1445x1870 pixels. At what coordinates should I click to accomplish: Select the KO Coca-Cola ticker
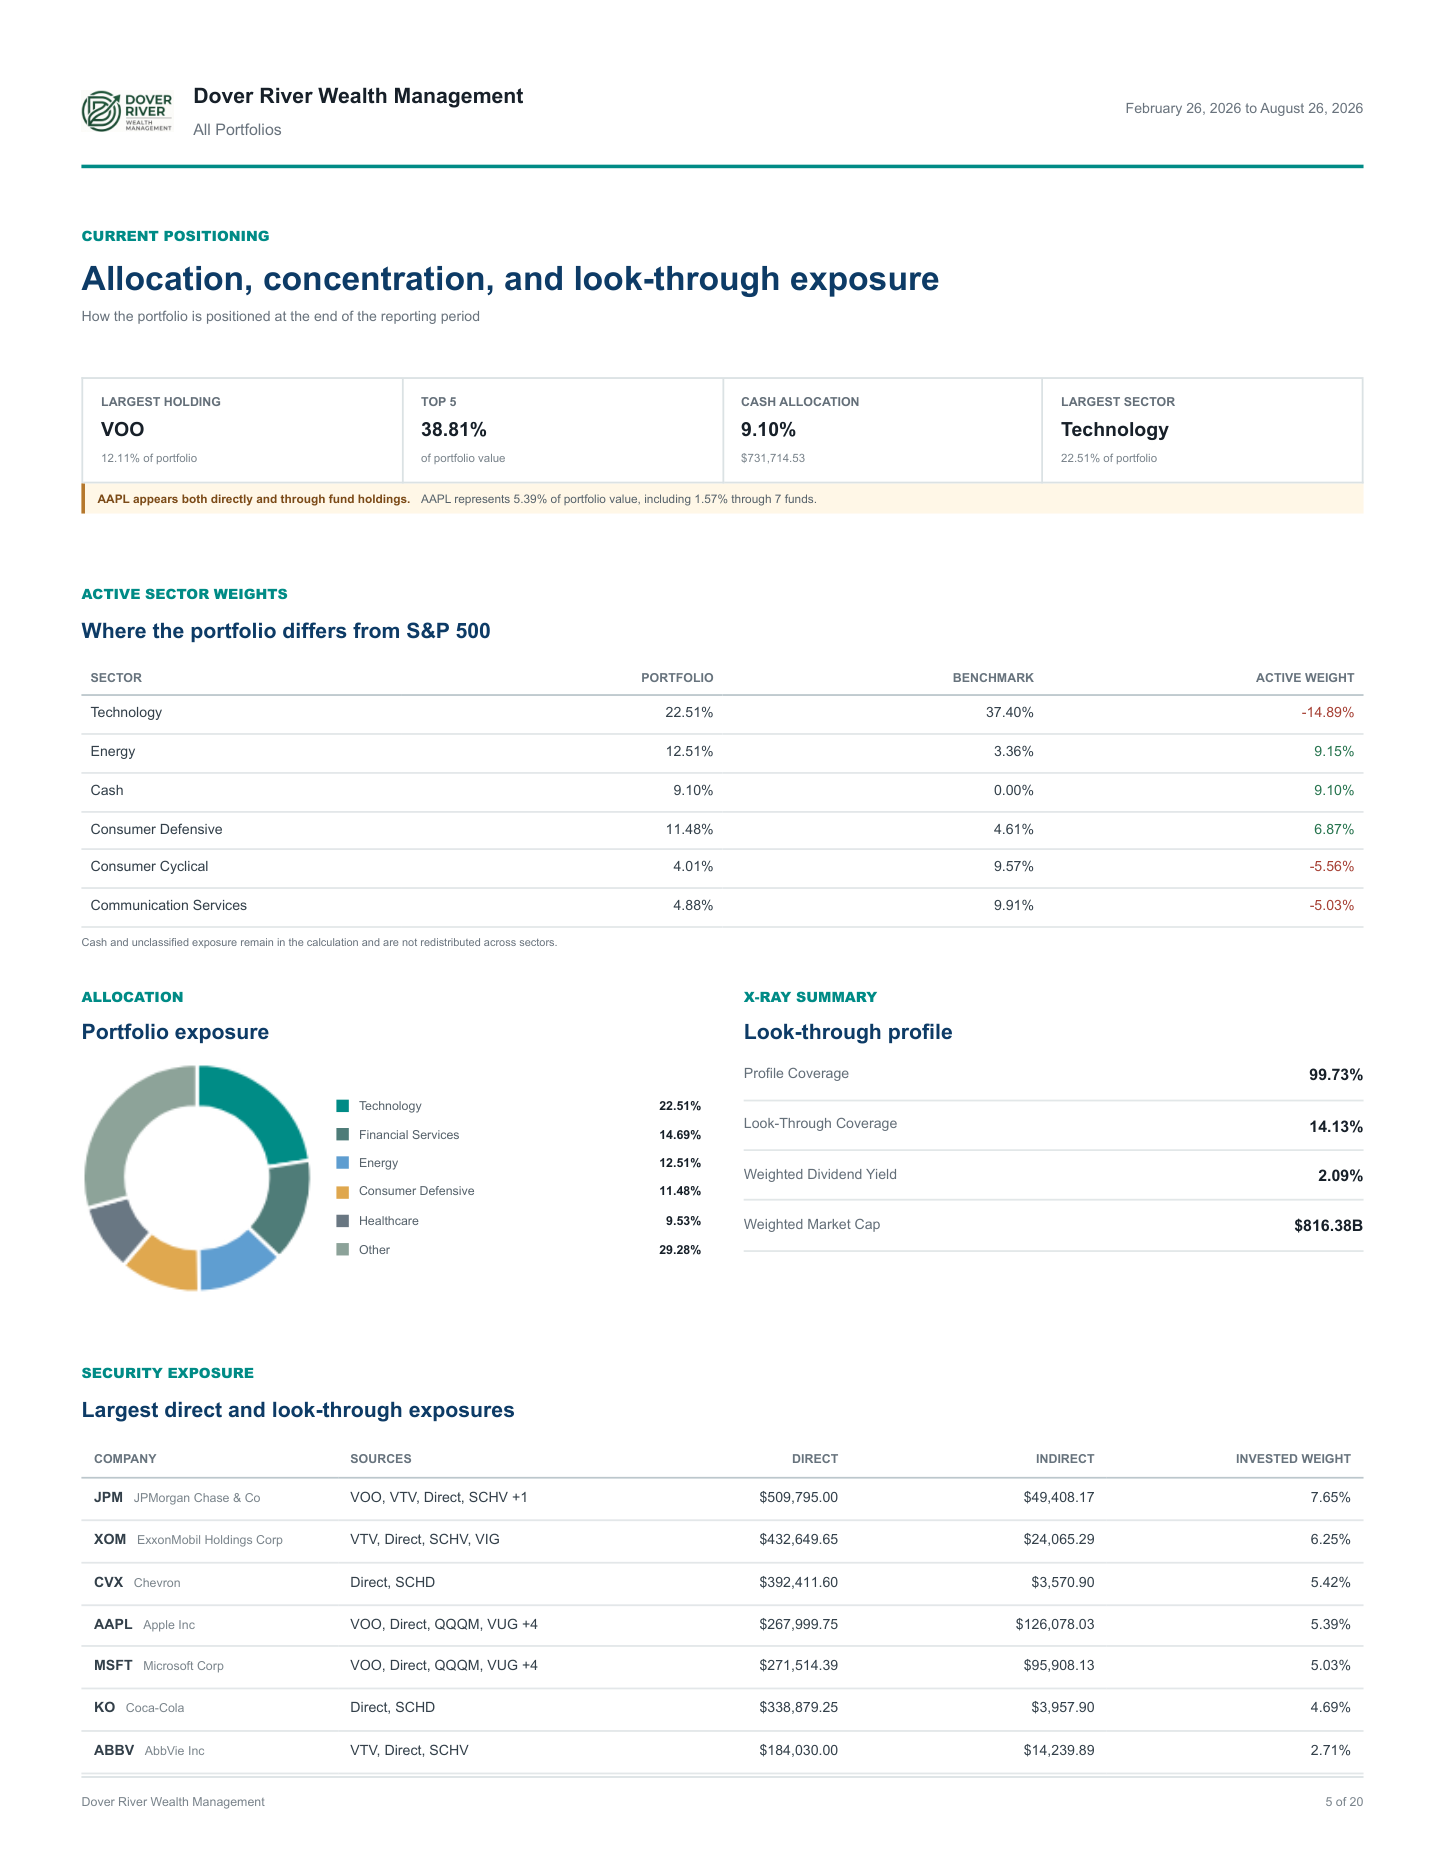click(x=105, y=1708)
